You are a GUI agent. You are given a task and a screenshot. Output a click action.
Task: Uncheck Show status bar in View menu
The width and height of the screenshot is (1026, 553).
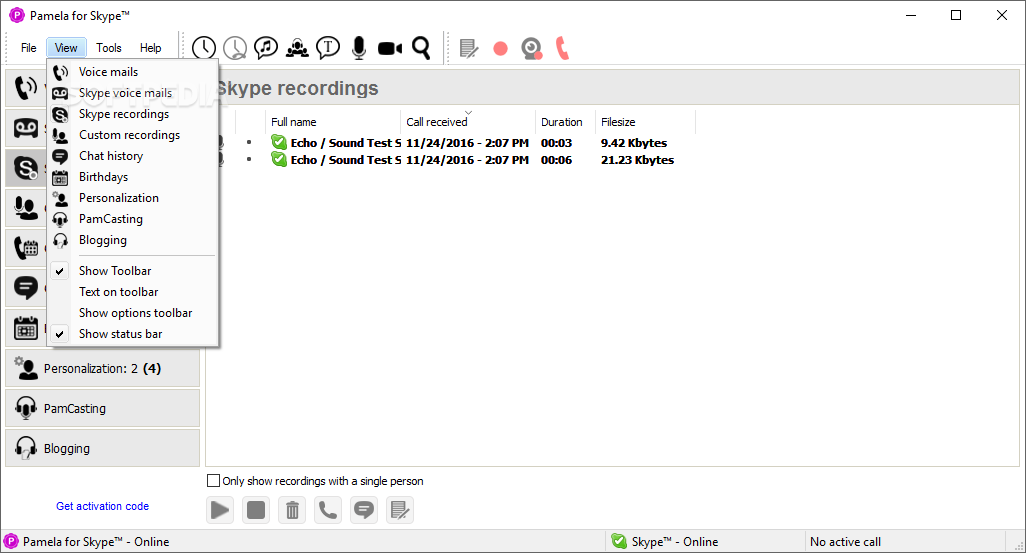[x=133, y=334]
